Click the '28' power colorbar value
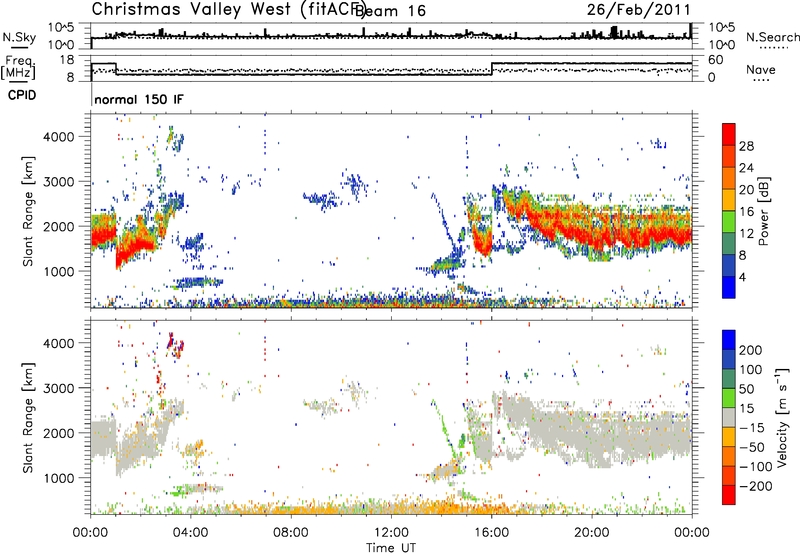This screenshot has width=800, height=554. point(746,146)
